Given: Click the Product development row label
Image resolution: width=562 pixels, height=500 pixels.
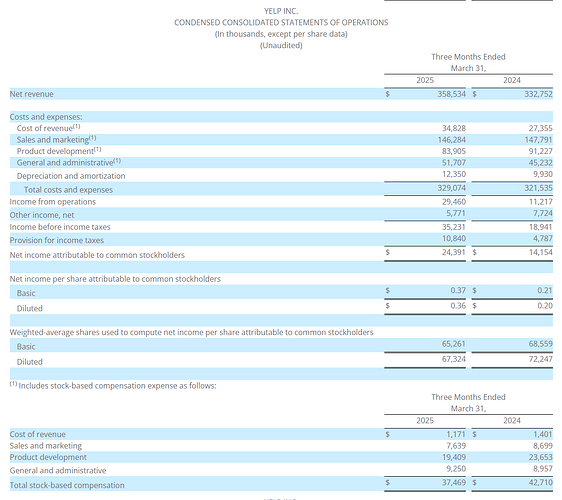Looking at the screenshot, I should (59, 151).
